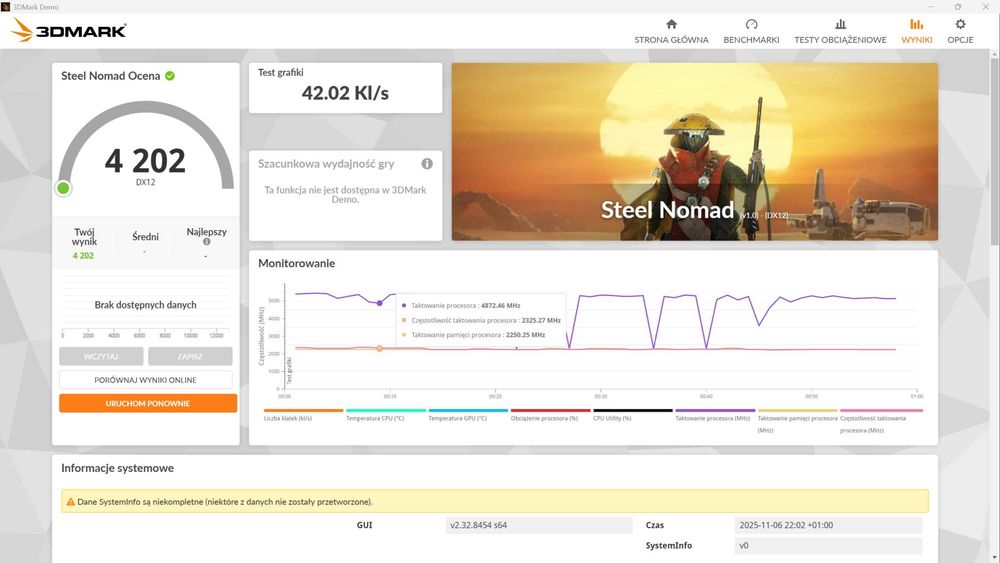
Task: Click the Twój wynik value 4 202
Action: coord(83,256)
